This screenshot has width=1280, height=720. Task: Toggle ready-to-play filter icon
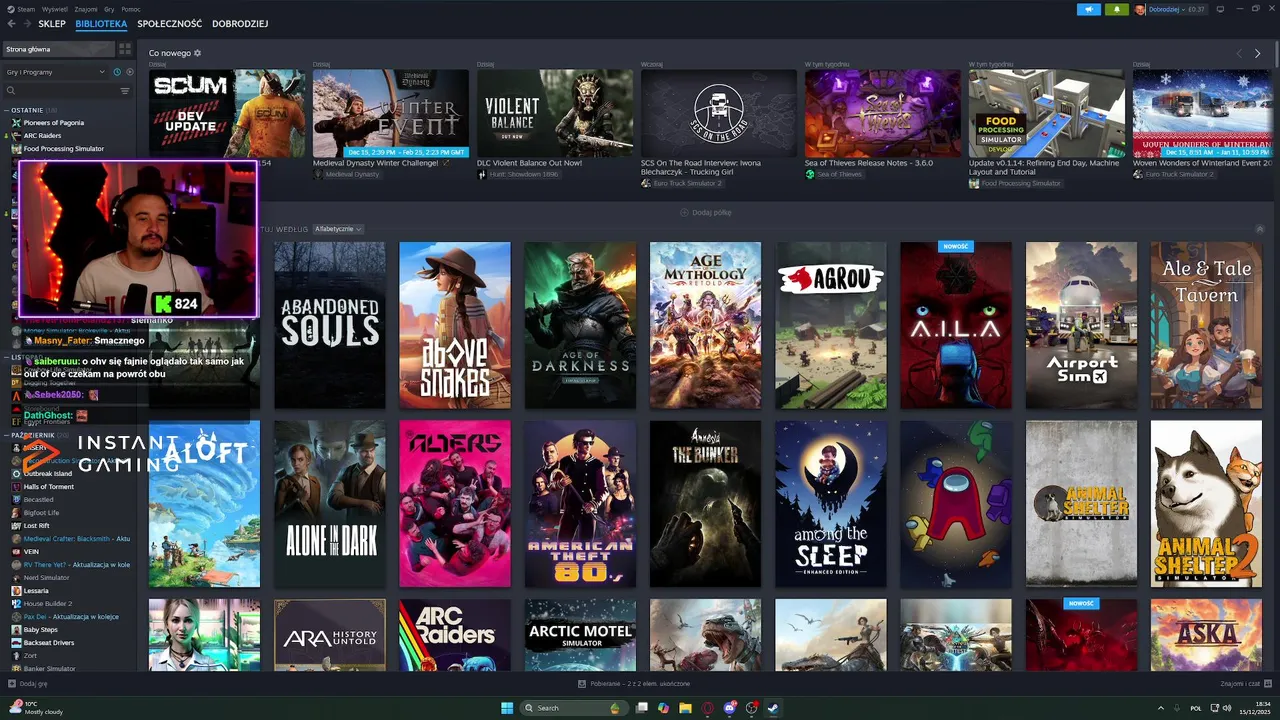[129, 72]
